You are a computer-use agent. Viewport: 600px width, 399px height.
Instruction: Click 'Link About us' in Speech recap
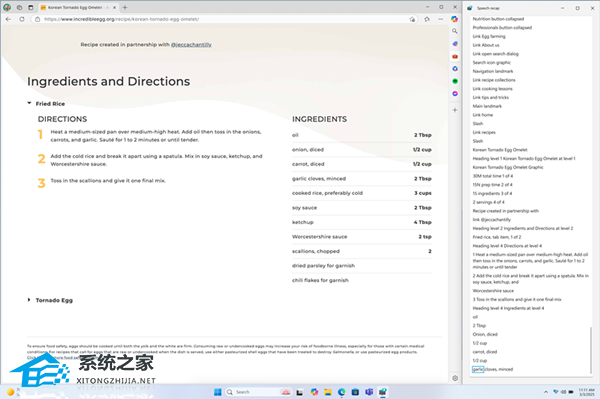pos(486,45)
